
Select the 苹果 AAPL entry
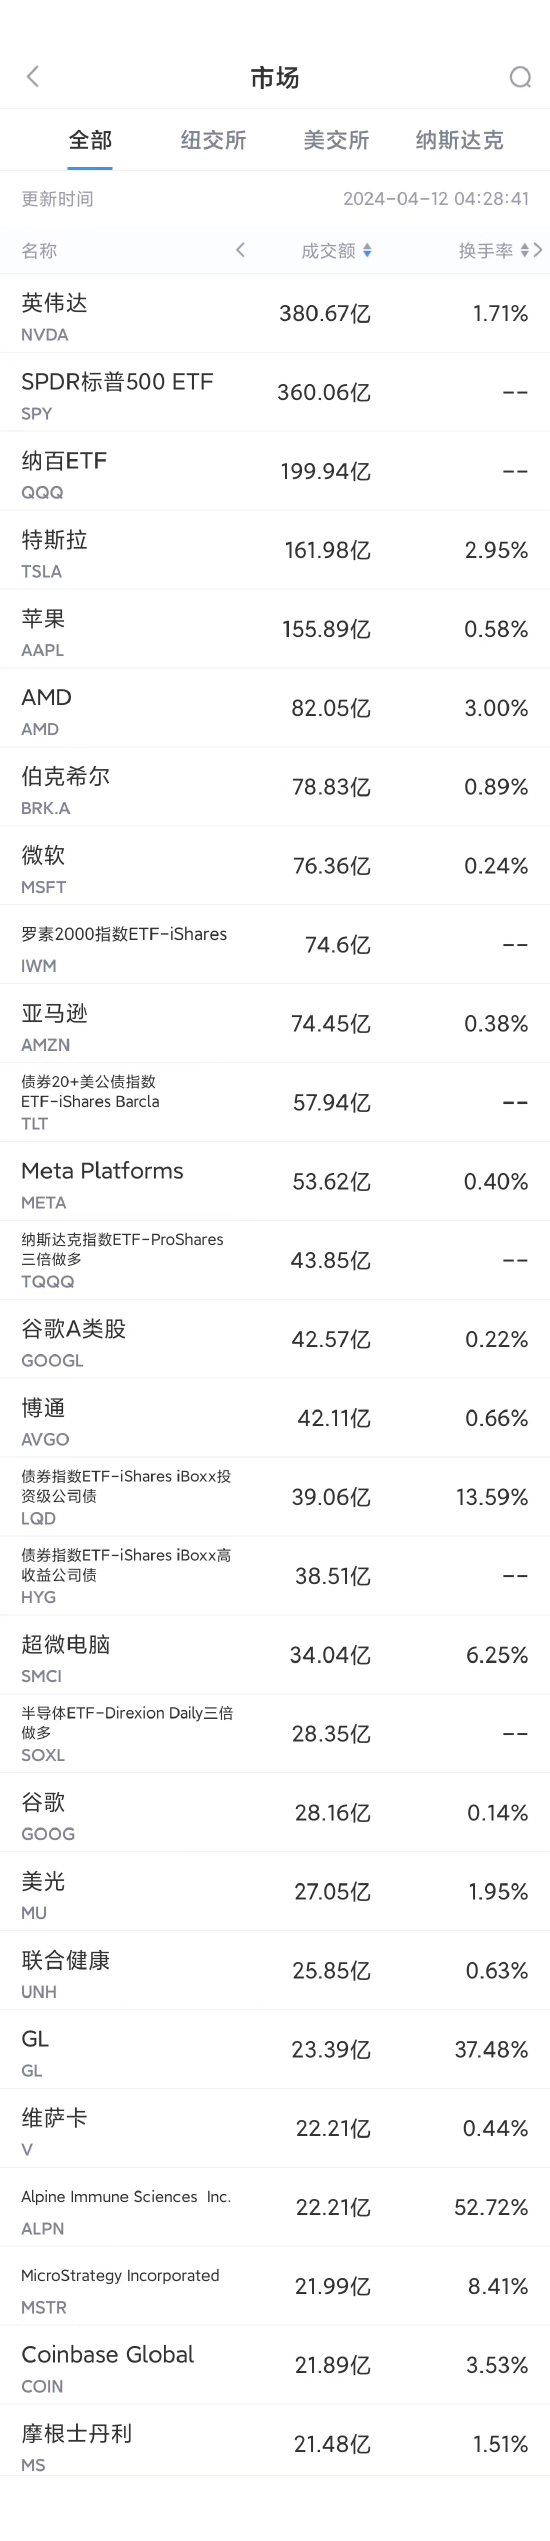pyautogui.click(x=275, y=629)
